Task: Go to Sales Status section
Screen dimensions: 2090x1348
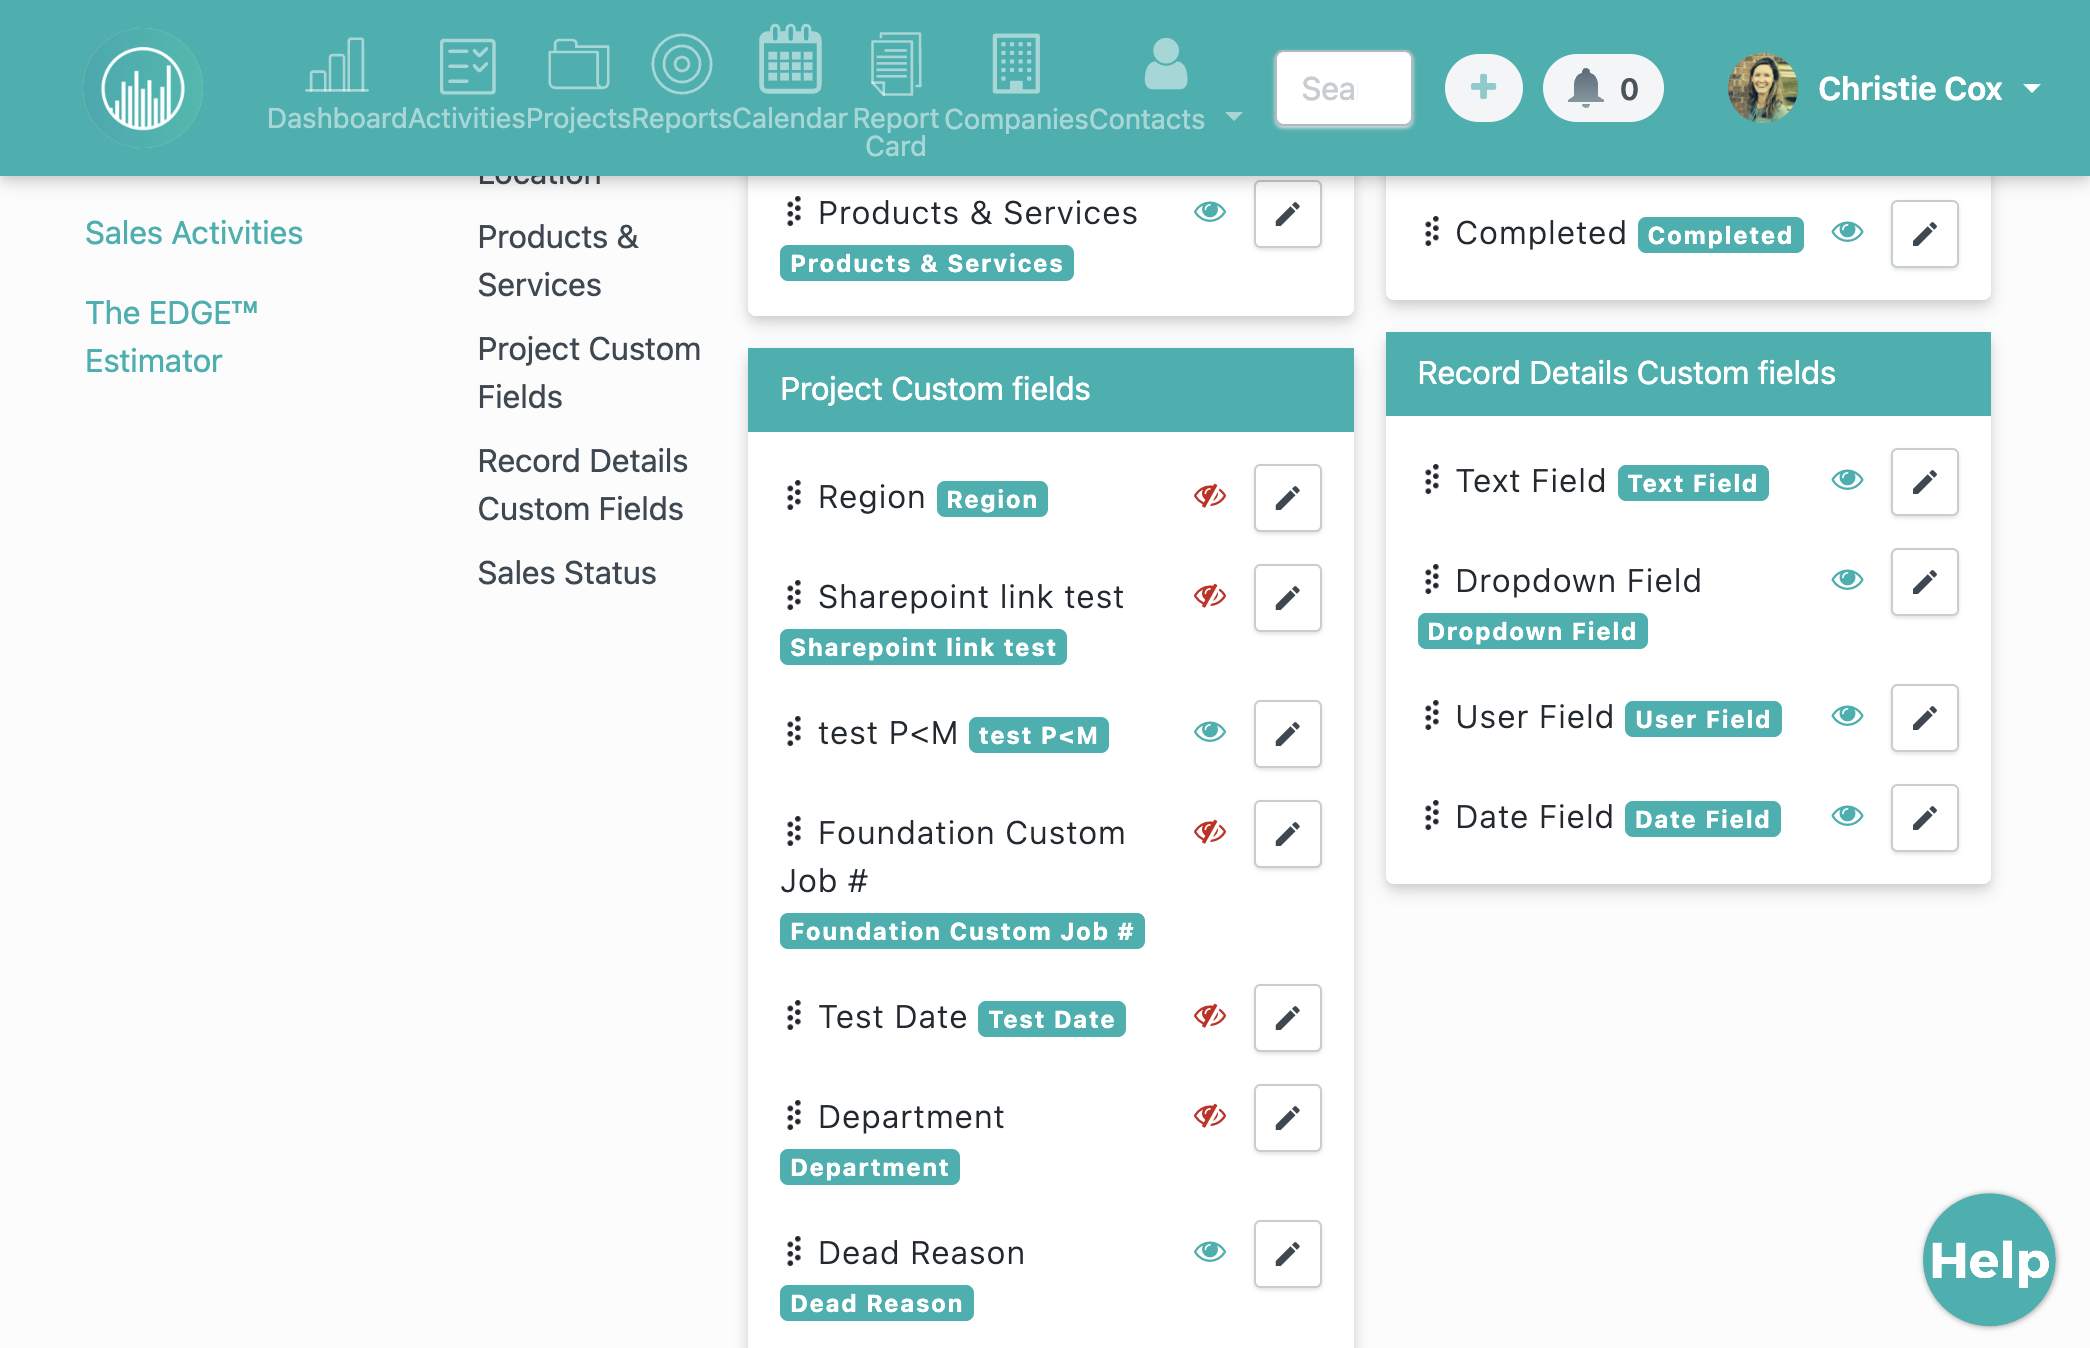Action: click(x=567, y=573)
